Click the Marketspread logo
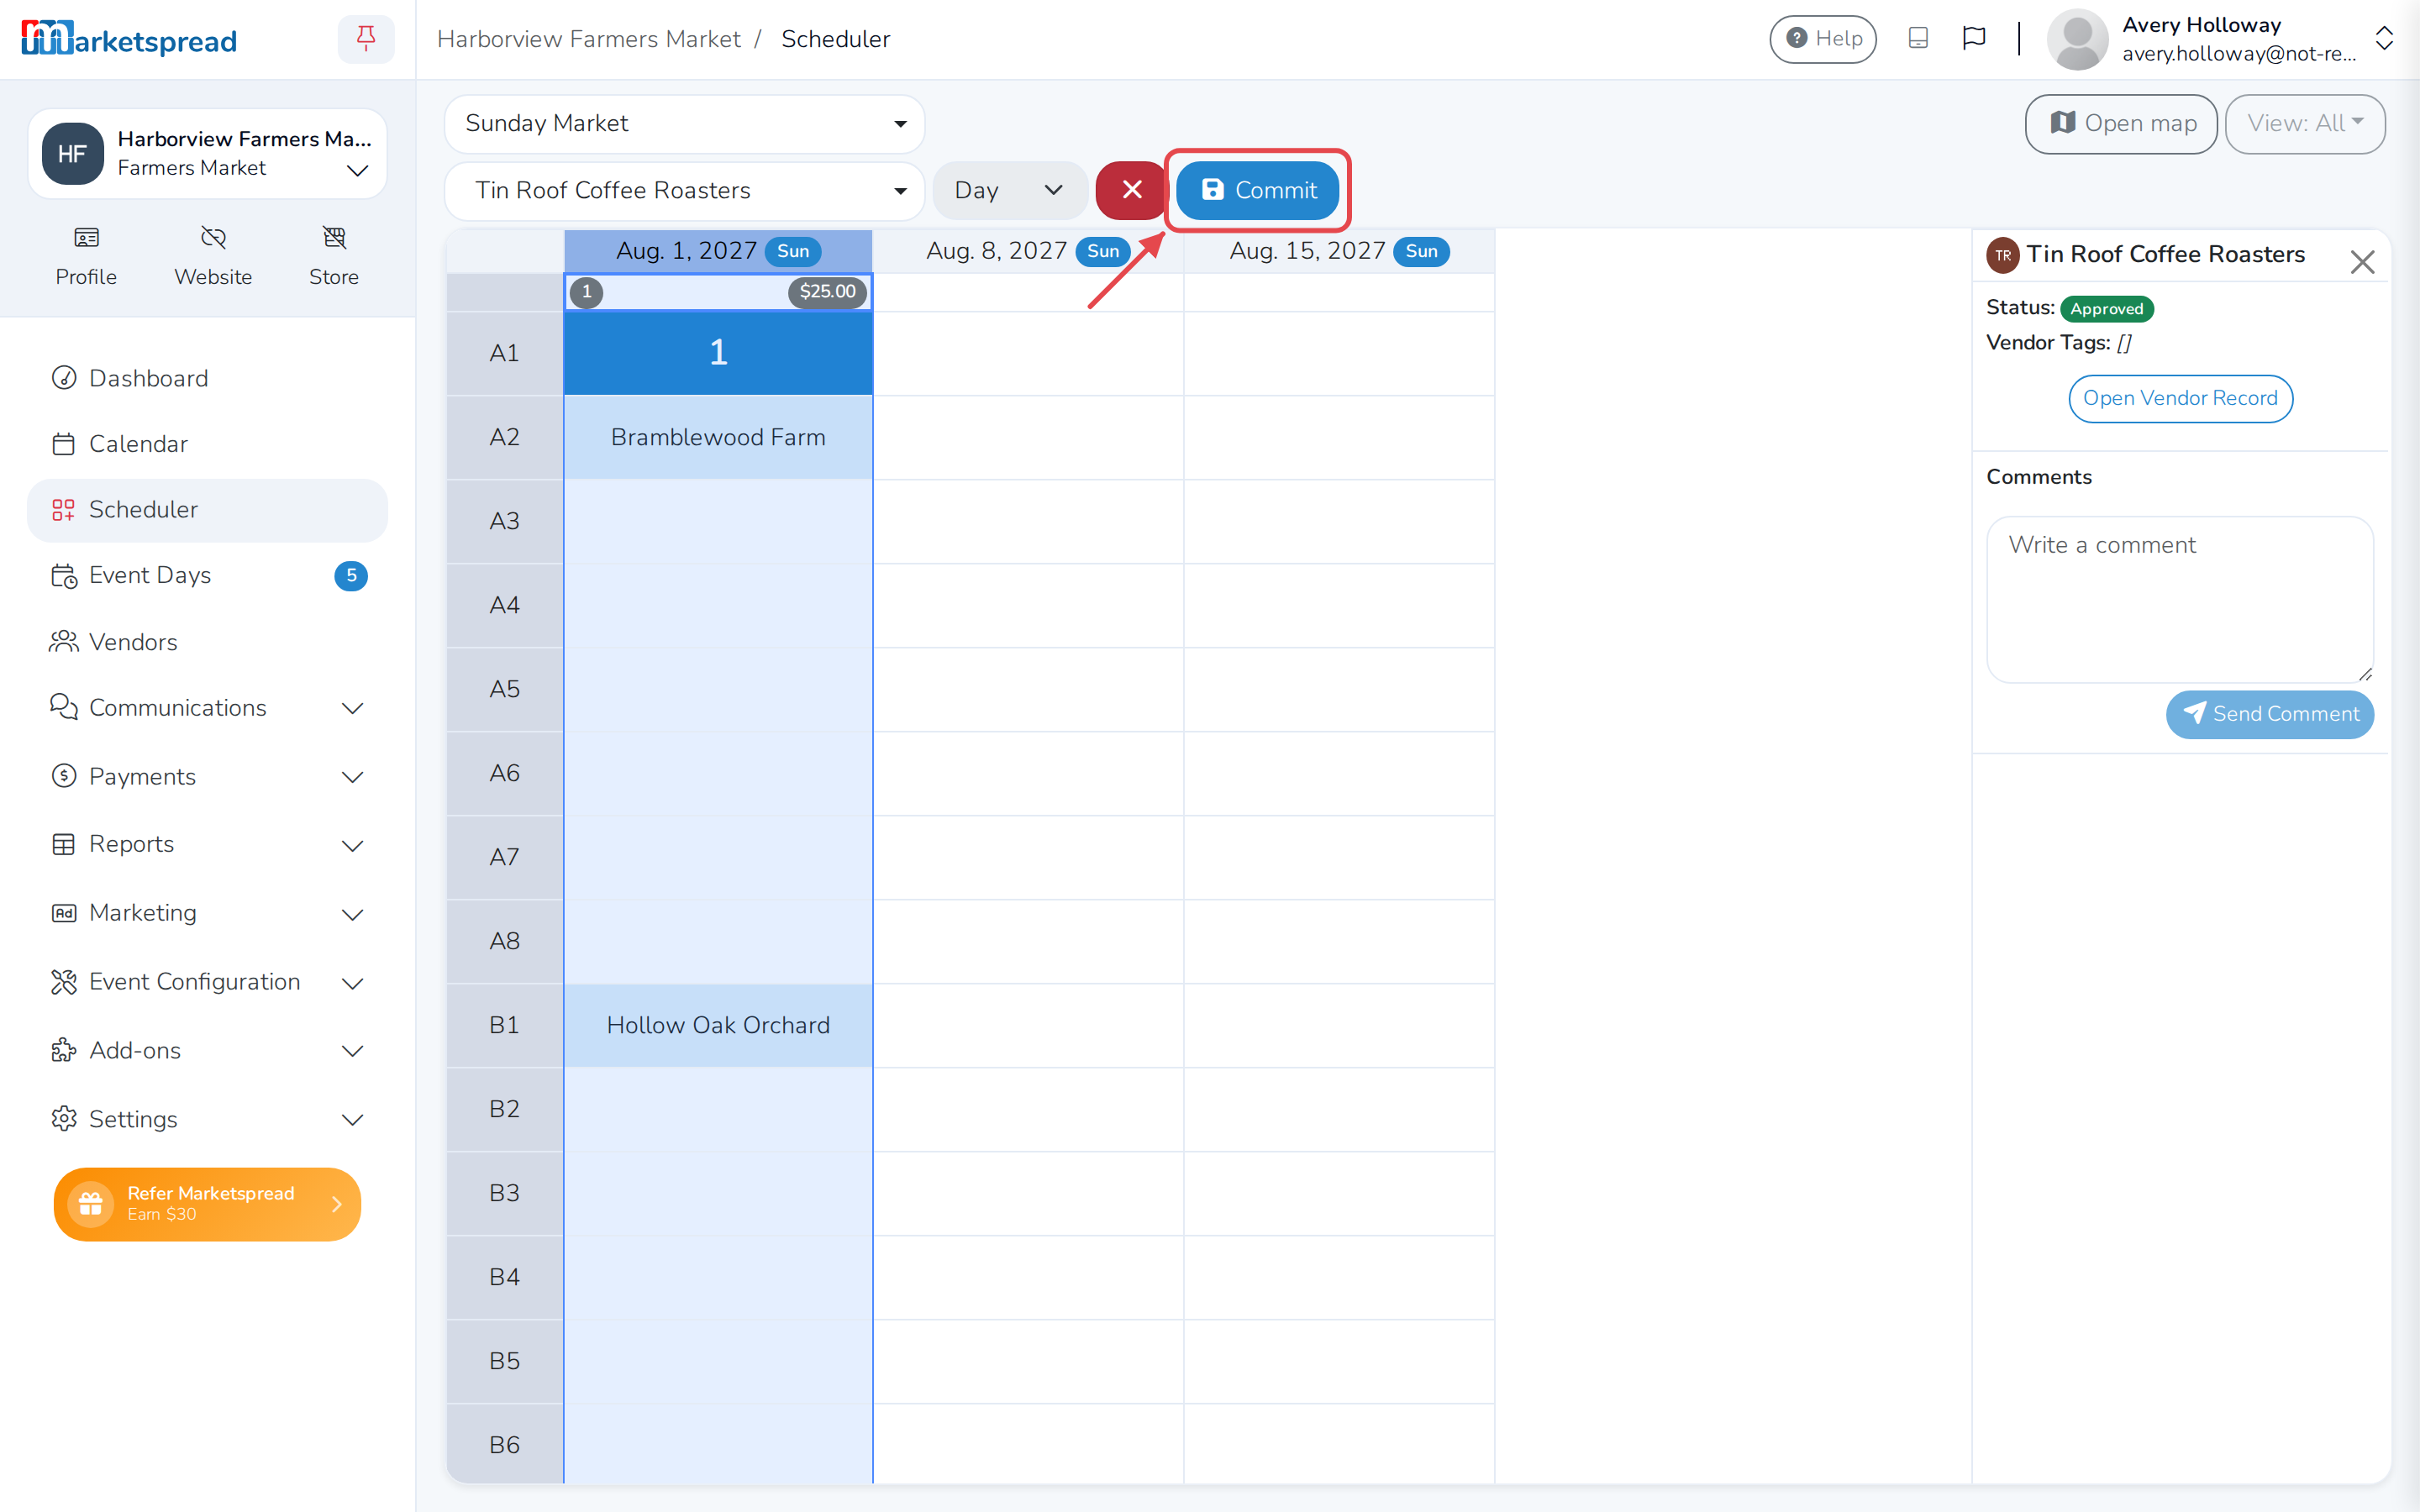 (x=129, y=39)
